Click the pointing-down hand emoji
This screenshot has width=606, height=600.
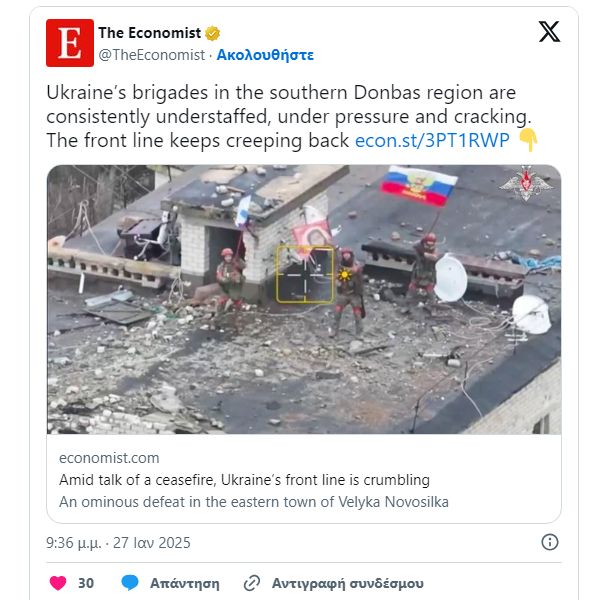point(528,140)
